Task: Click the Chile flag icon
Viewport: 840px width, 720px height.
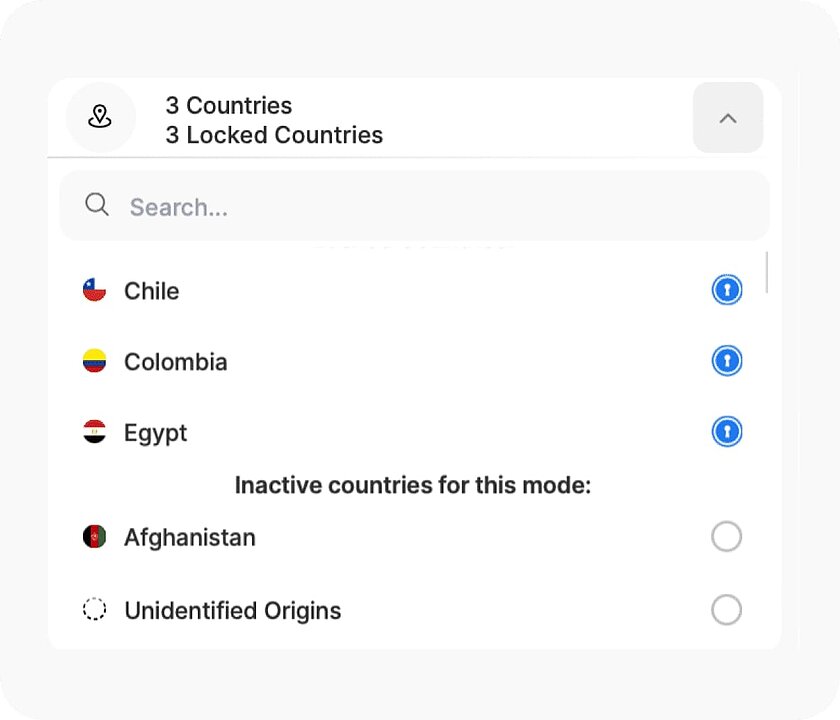Action: (x=95, y=290)
